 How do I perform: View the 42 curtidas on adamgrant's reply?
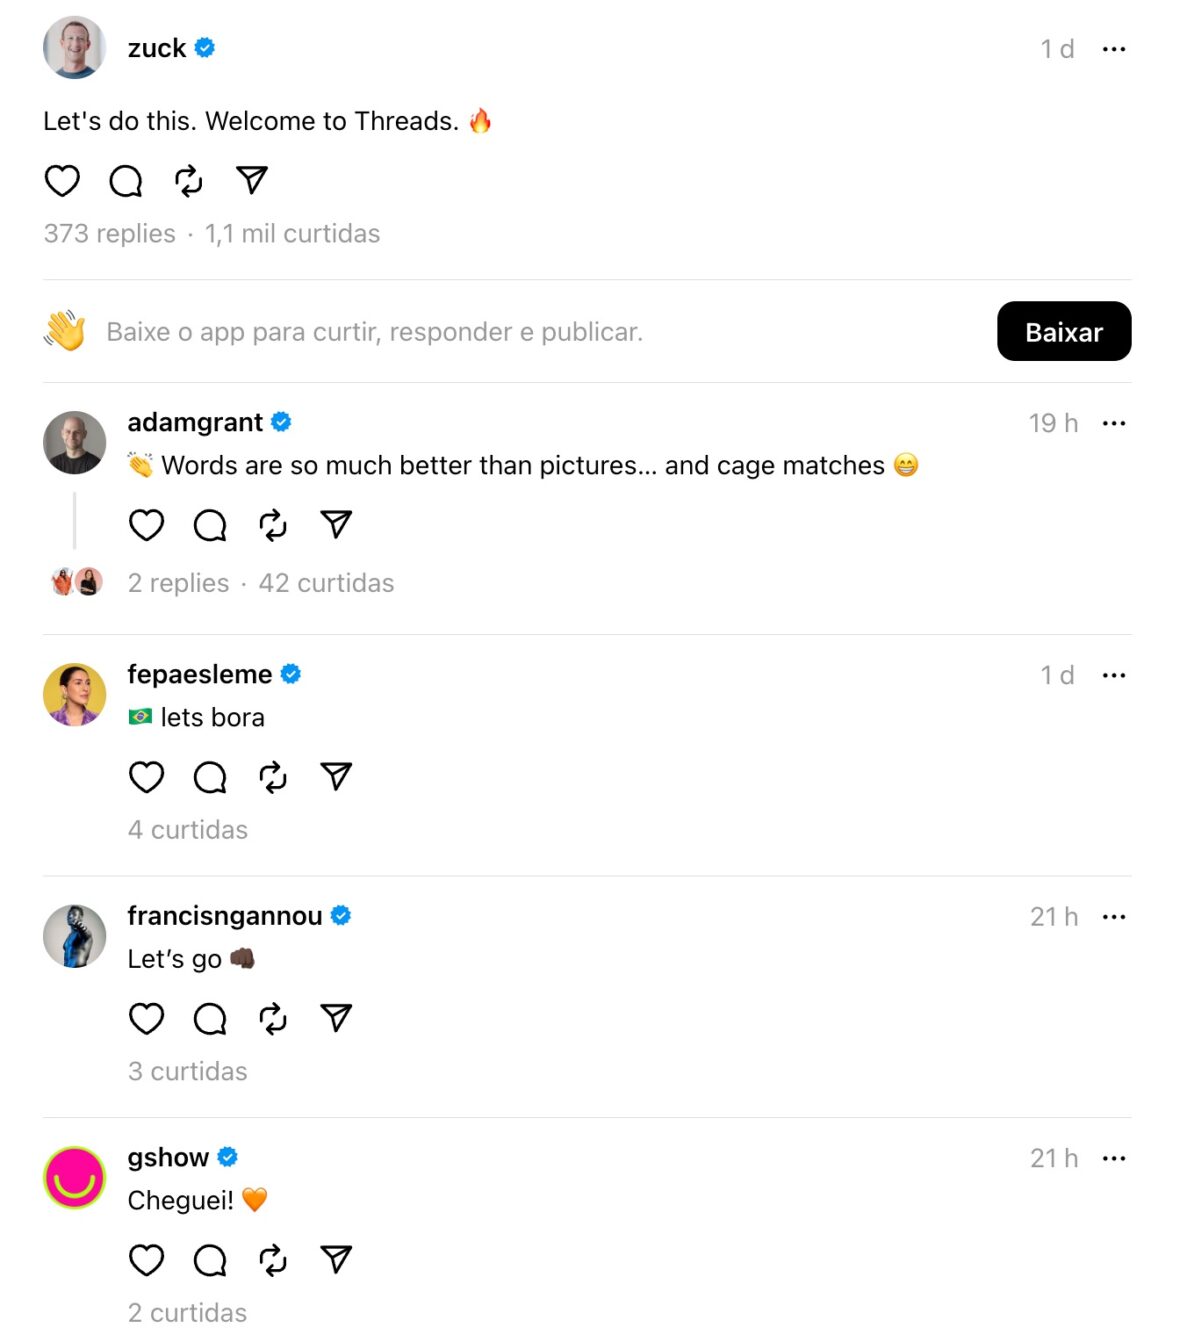coord(326,582)
